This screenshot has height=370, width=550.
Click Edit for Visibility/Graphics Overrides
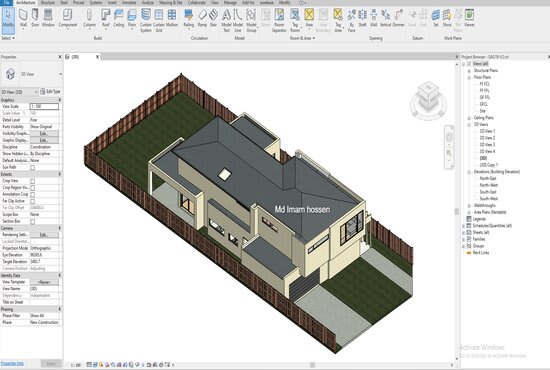pos(44,134)
